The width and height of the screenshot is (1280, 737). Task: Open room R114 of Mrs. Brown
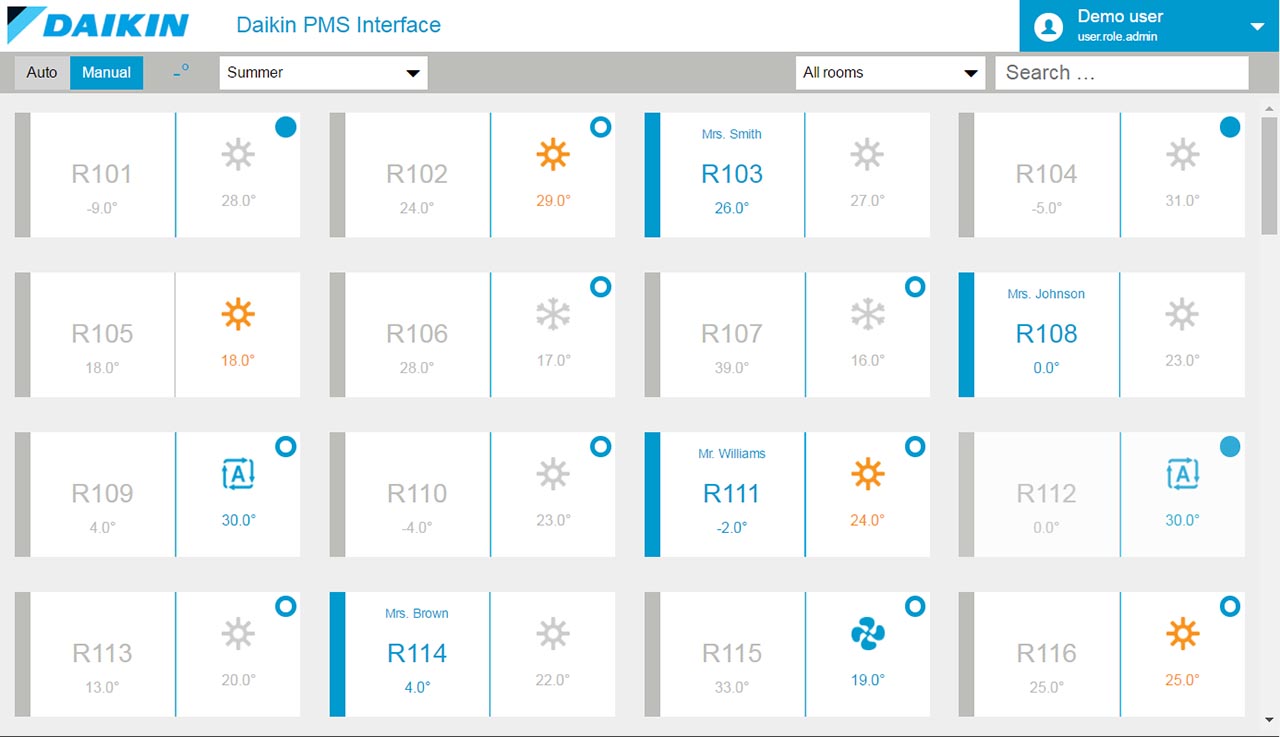pos(417,654)
